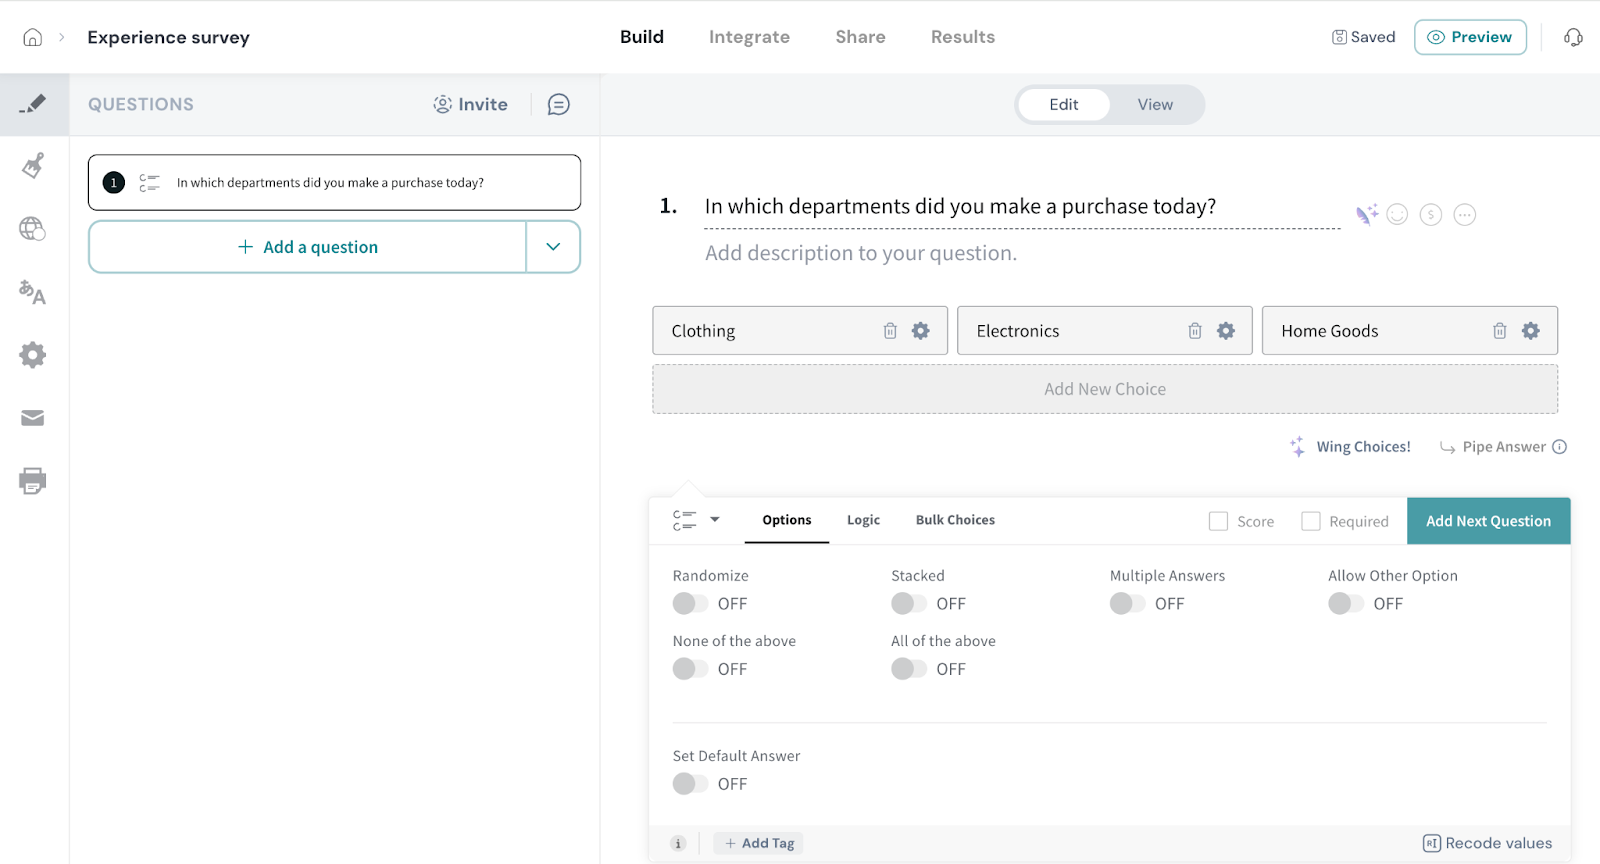Image resolution: width=1600 pixels, height=864 pixels.
Task: Click the Add New Choice field
Action: (x=1104, y=389)
